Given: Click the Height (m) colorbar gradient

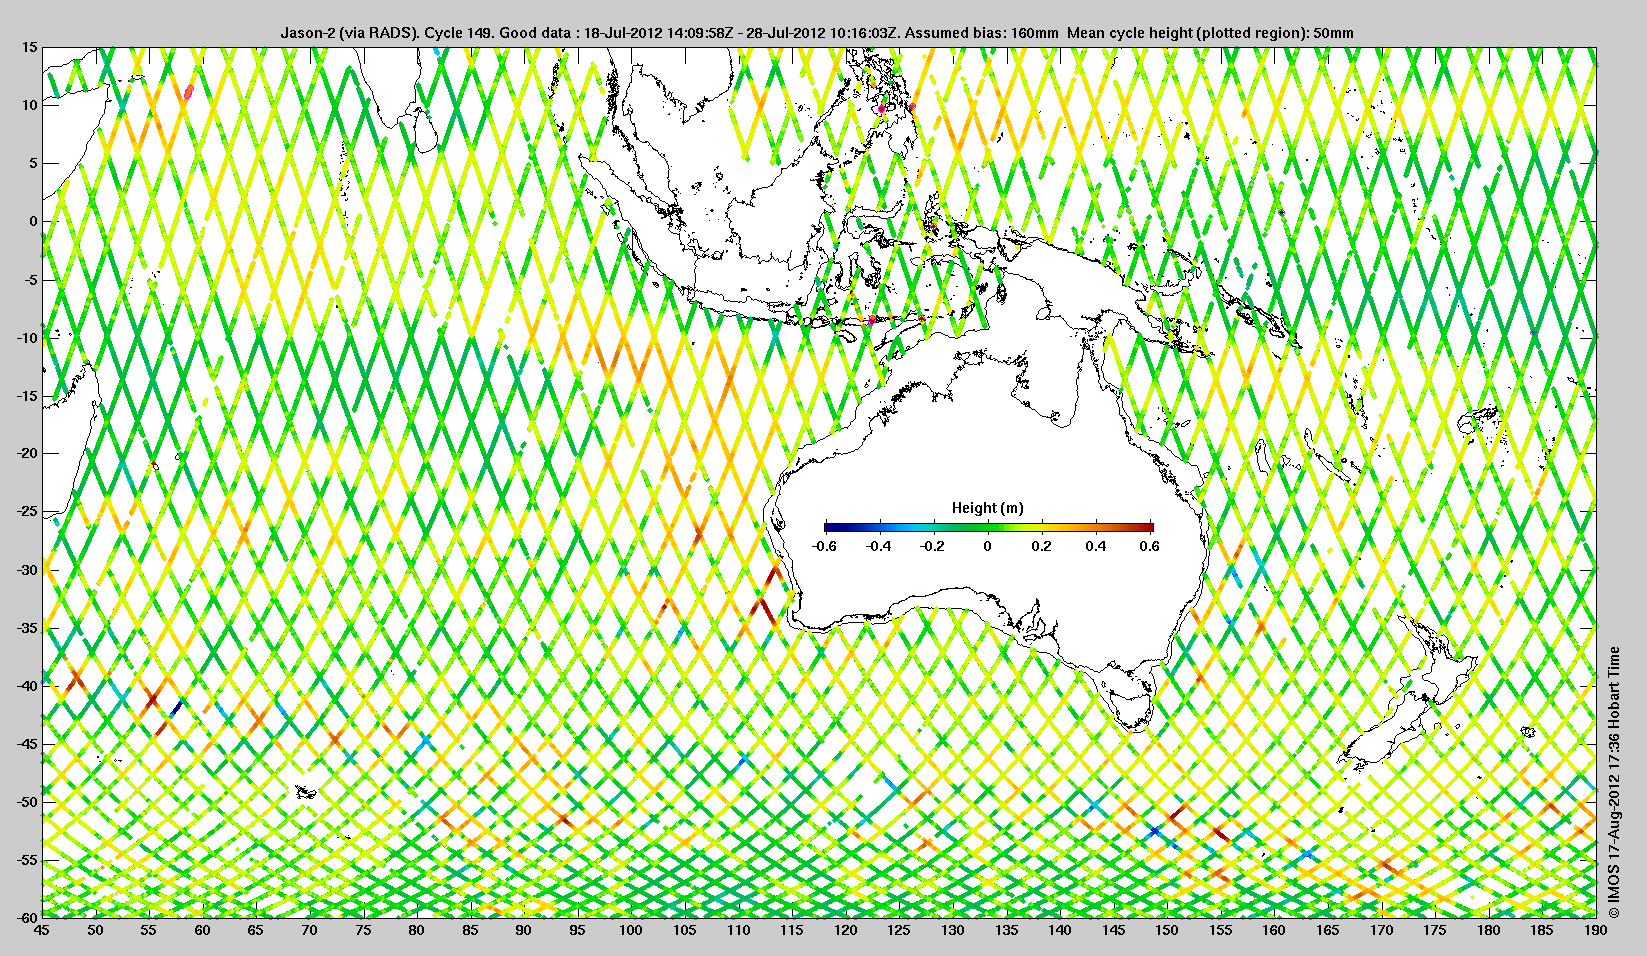Looking at the screenshot, I should click(989, 527).
